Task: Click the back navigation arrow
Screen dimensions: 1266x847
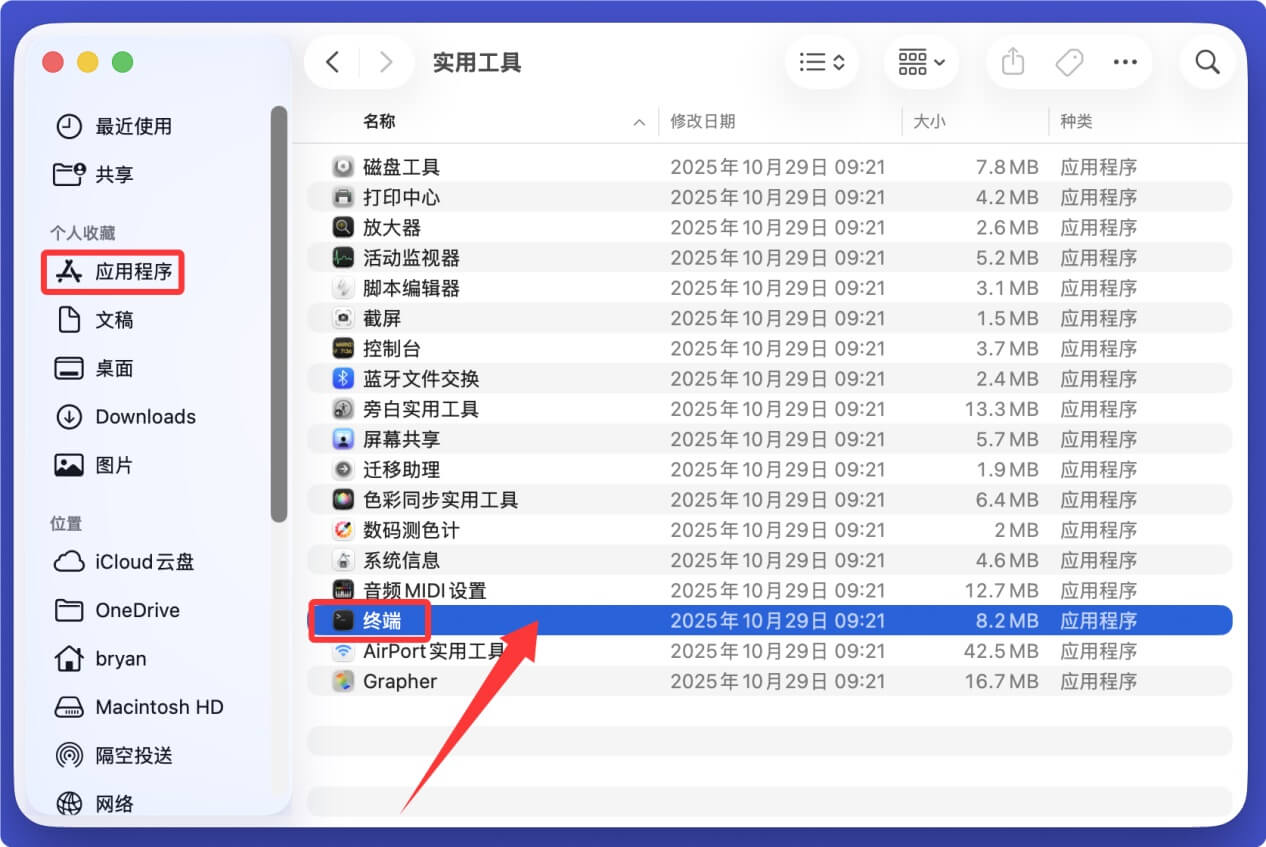Action: click(x=332, y=61)
